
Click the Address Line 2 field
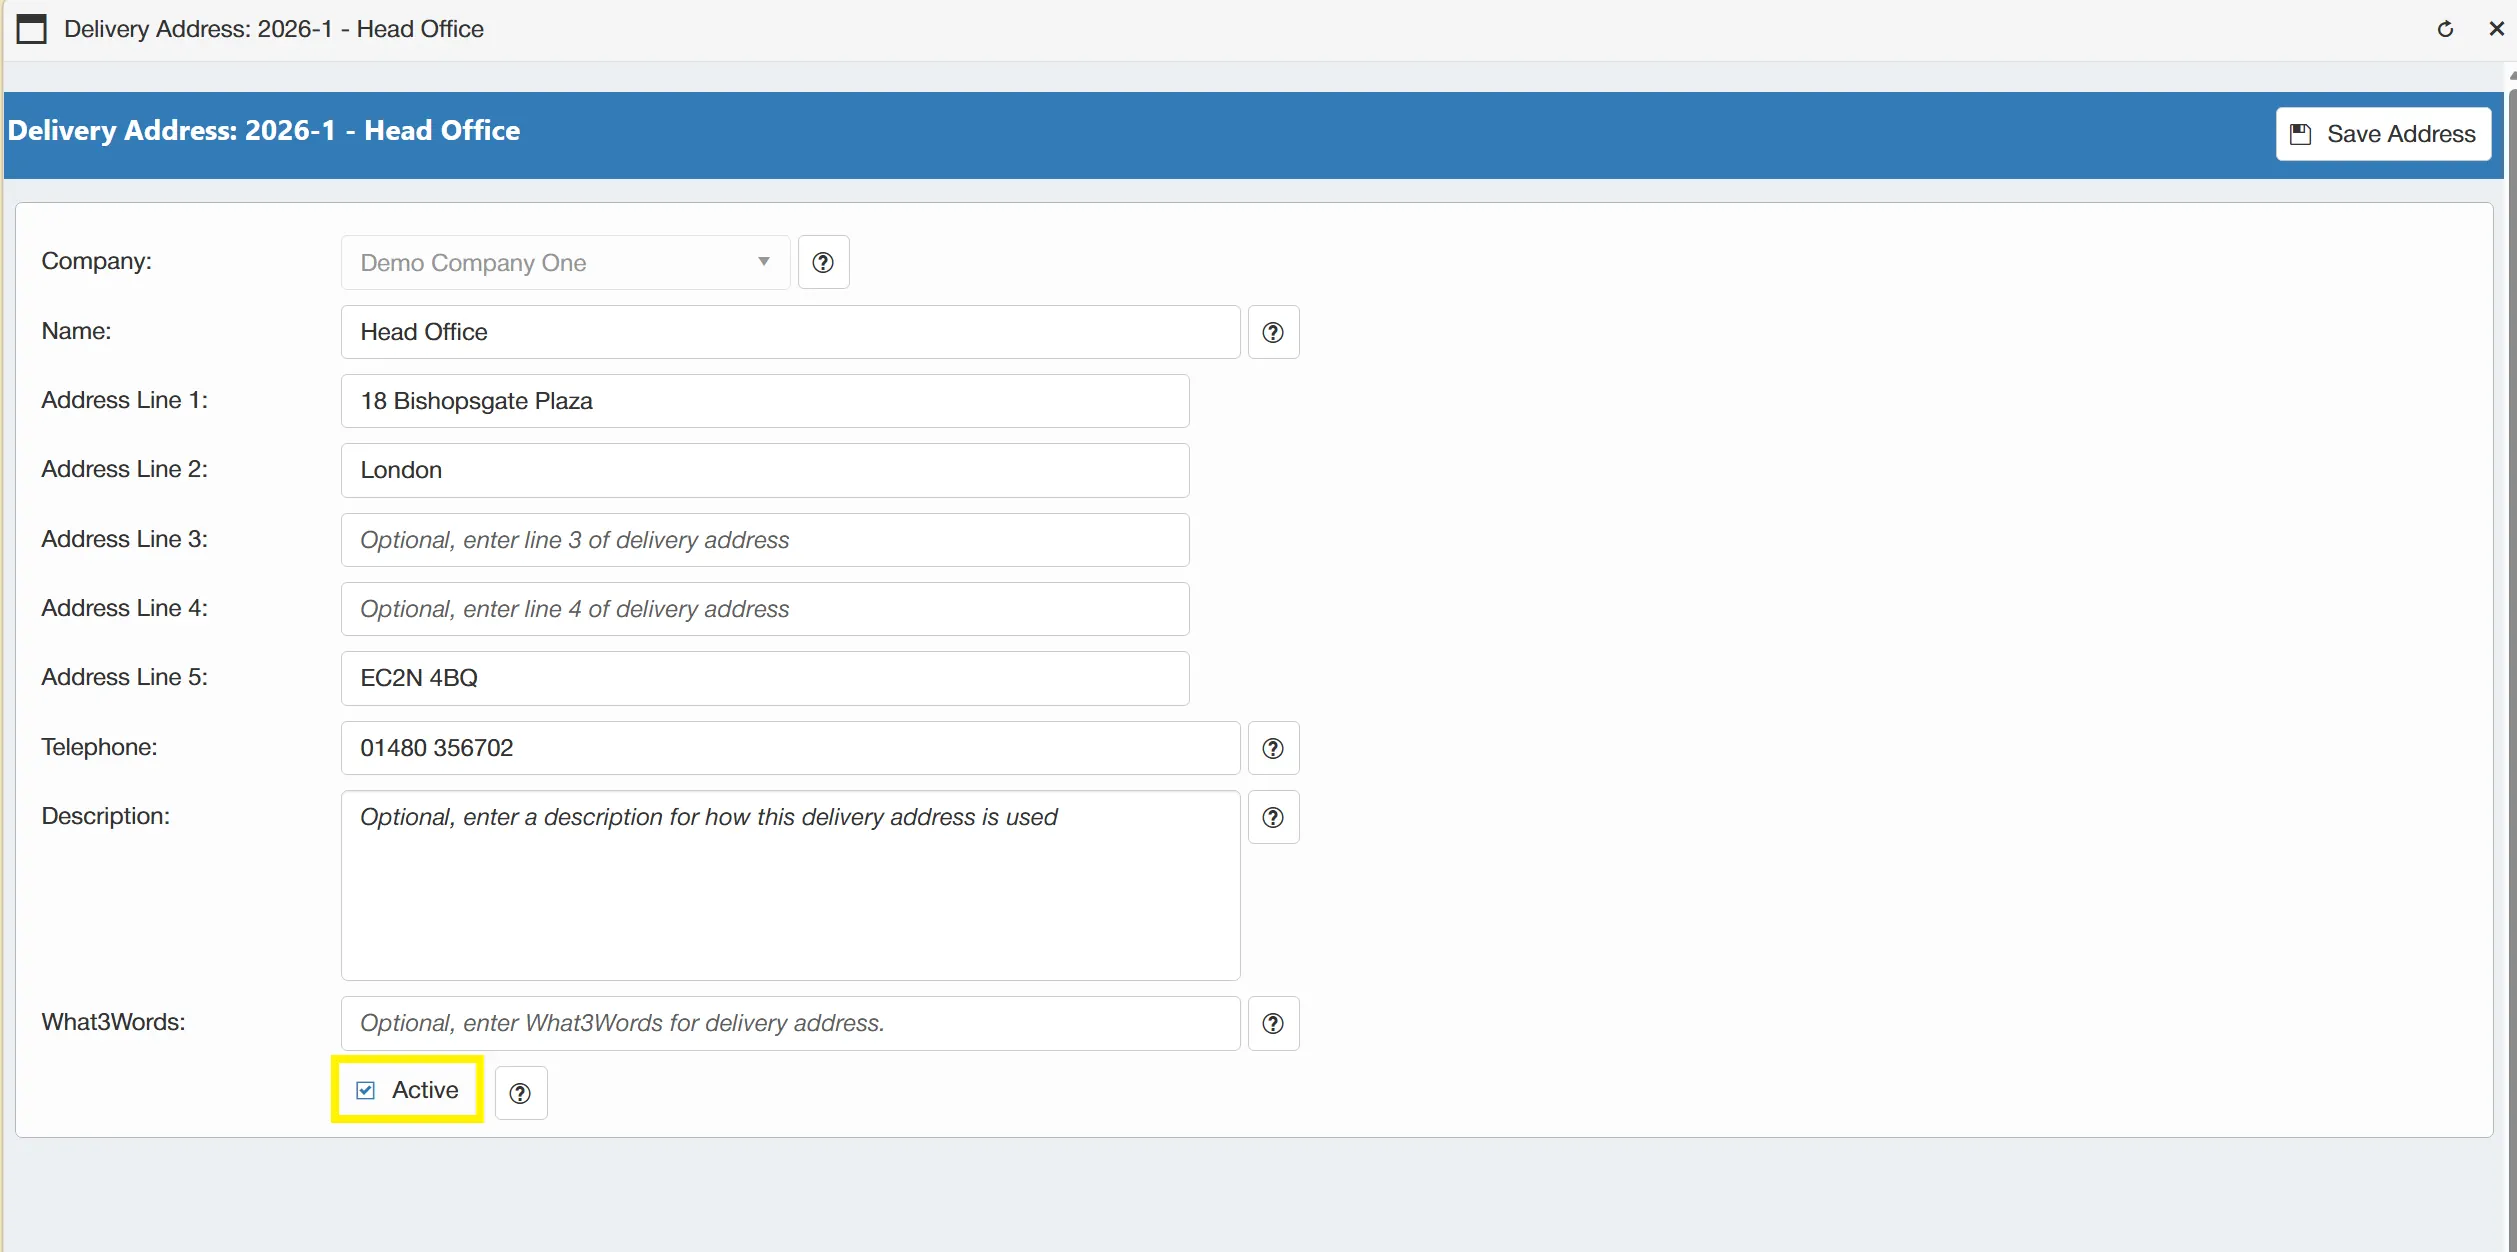point(765,470)
